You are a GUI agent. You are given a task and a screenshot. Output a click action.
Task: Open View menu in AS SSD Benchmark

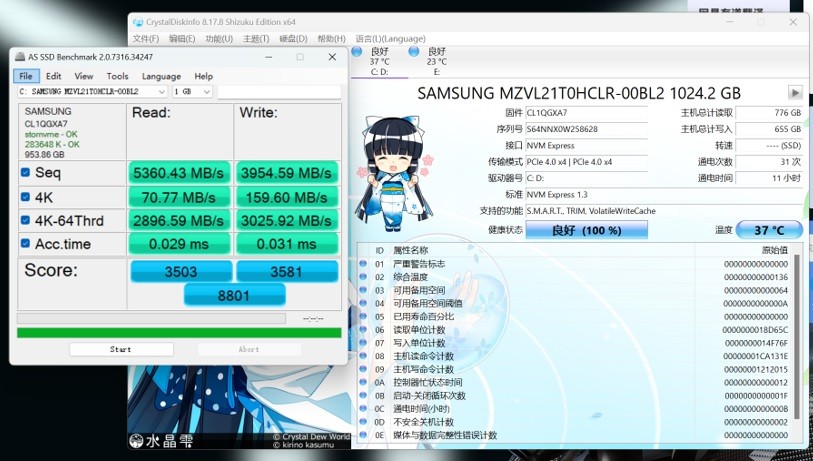click(83, 76)
